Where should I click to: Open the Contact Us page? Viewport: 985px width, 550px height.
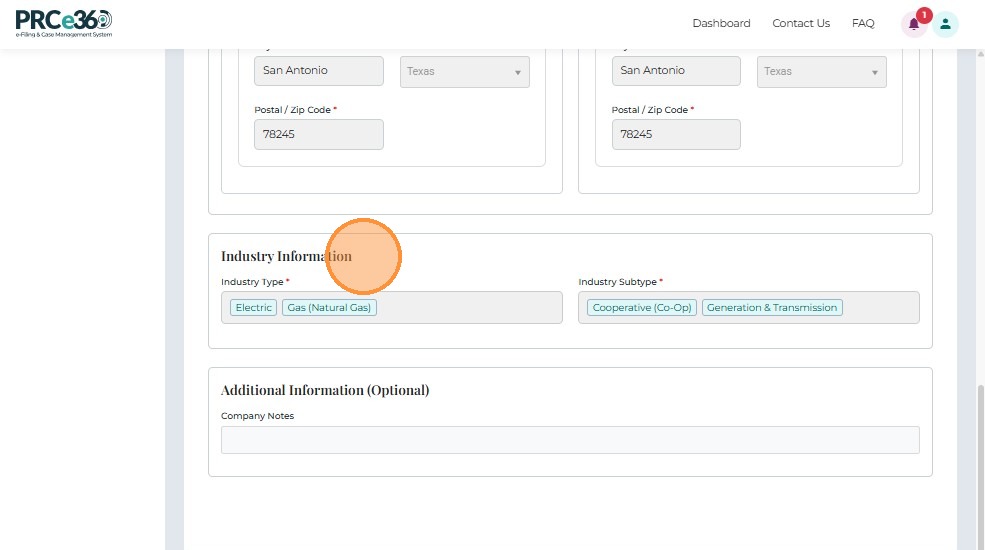coord(801,23)
